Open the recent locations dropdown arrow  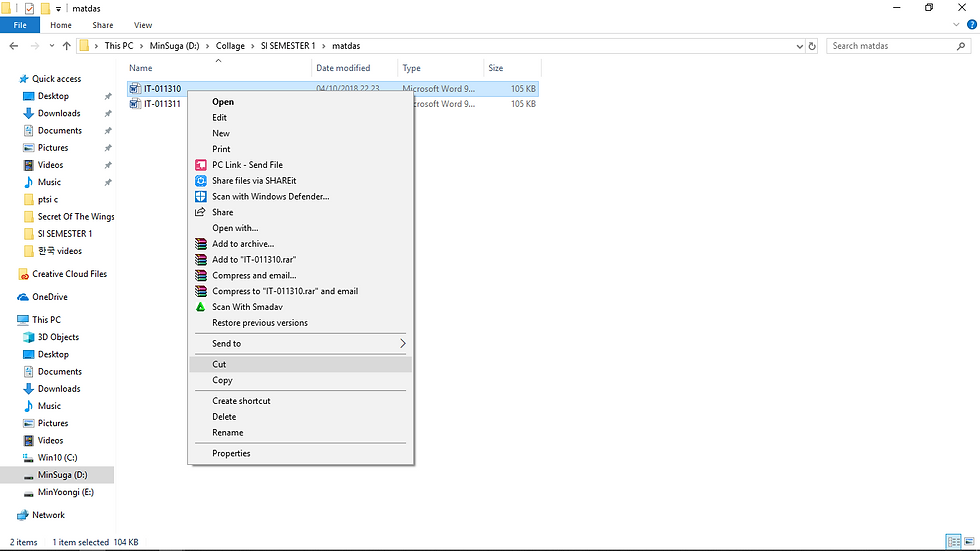pos(51,46)
